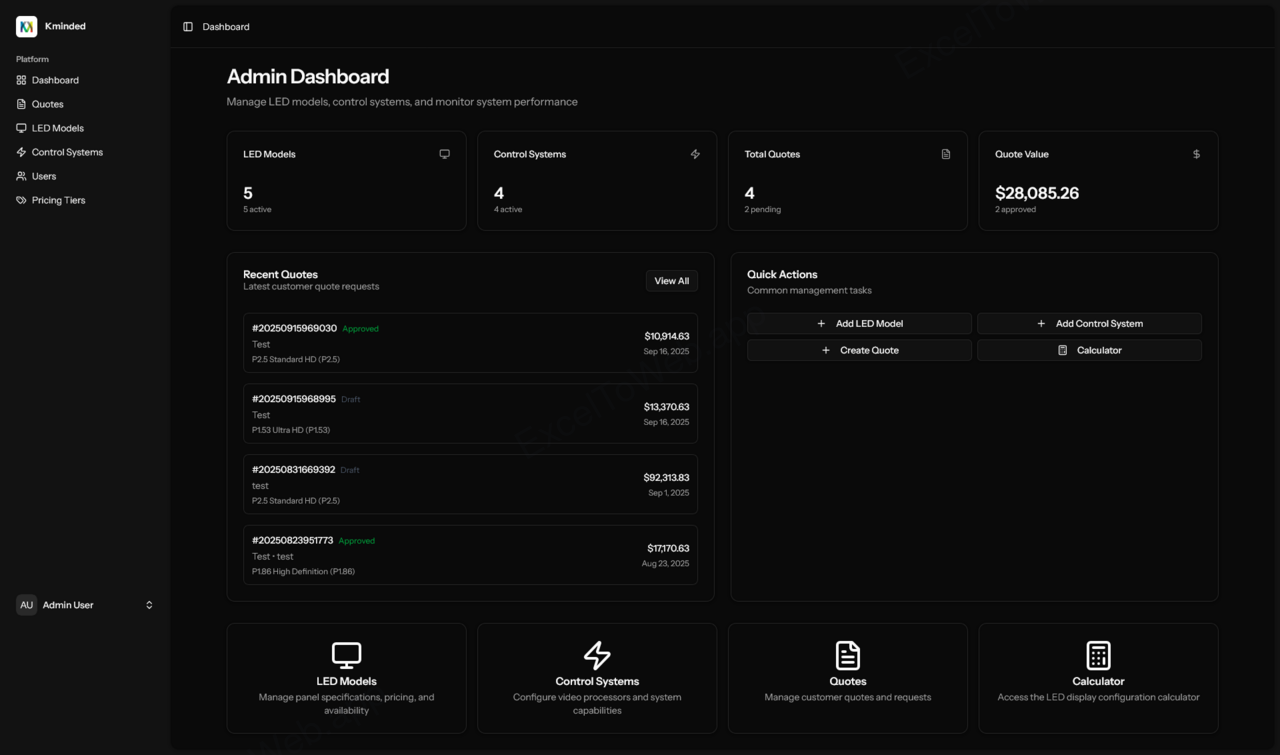1280x755 pixels.
Task: Toggle the sidebar panel icon
Action: [188, 27]
